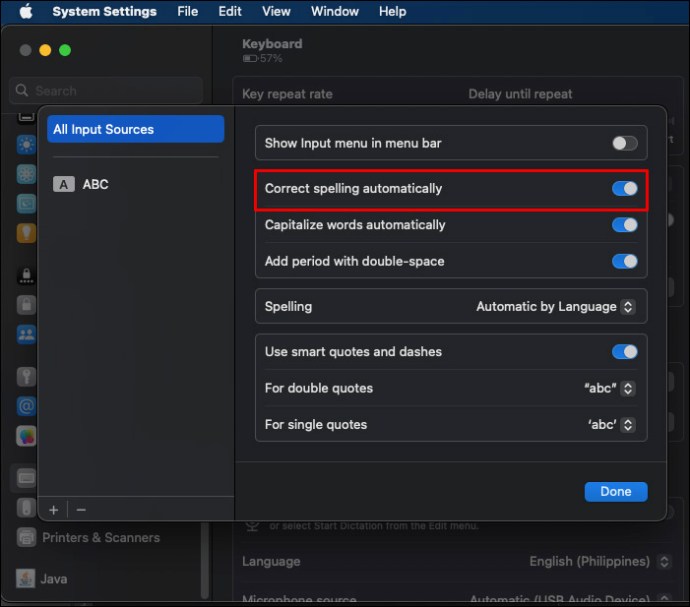This screenshot has height=607, width=690.
Task: Open Game Center via the colorful bubbles icon
Action: (26, 436)
